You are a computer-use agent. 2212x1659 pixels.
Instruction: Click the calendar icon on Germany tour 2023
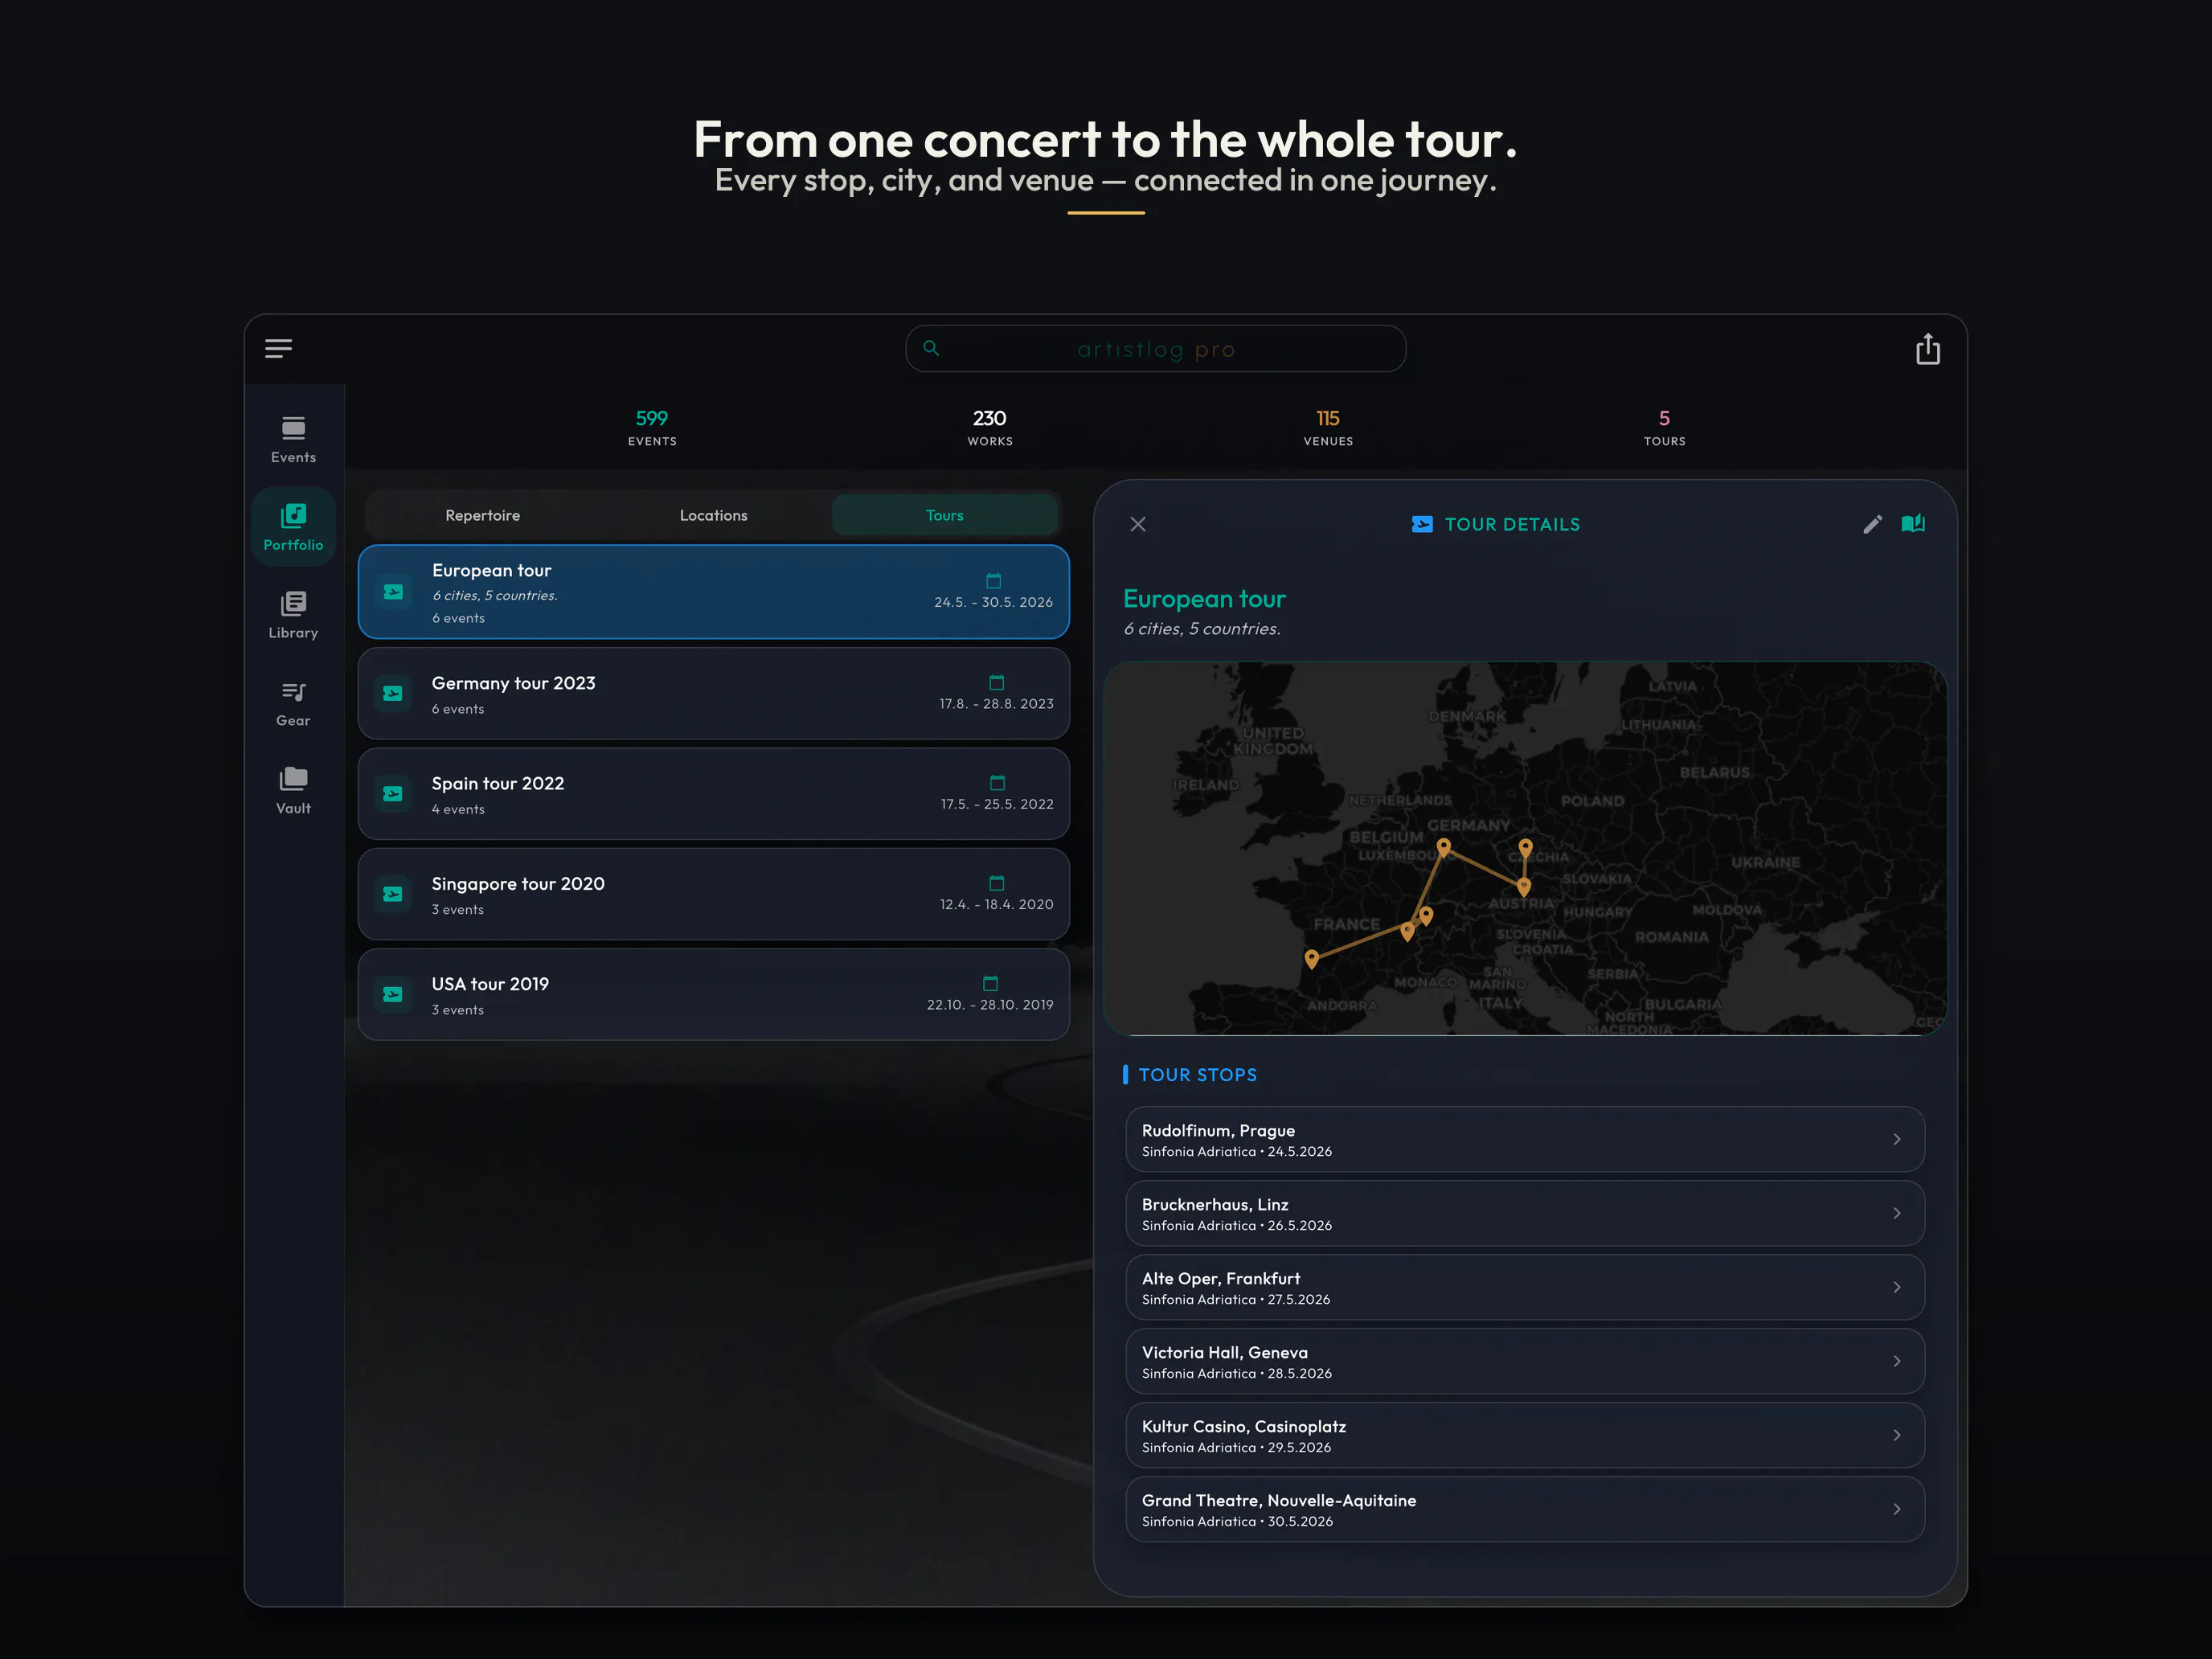point(996,683)
